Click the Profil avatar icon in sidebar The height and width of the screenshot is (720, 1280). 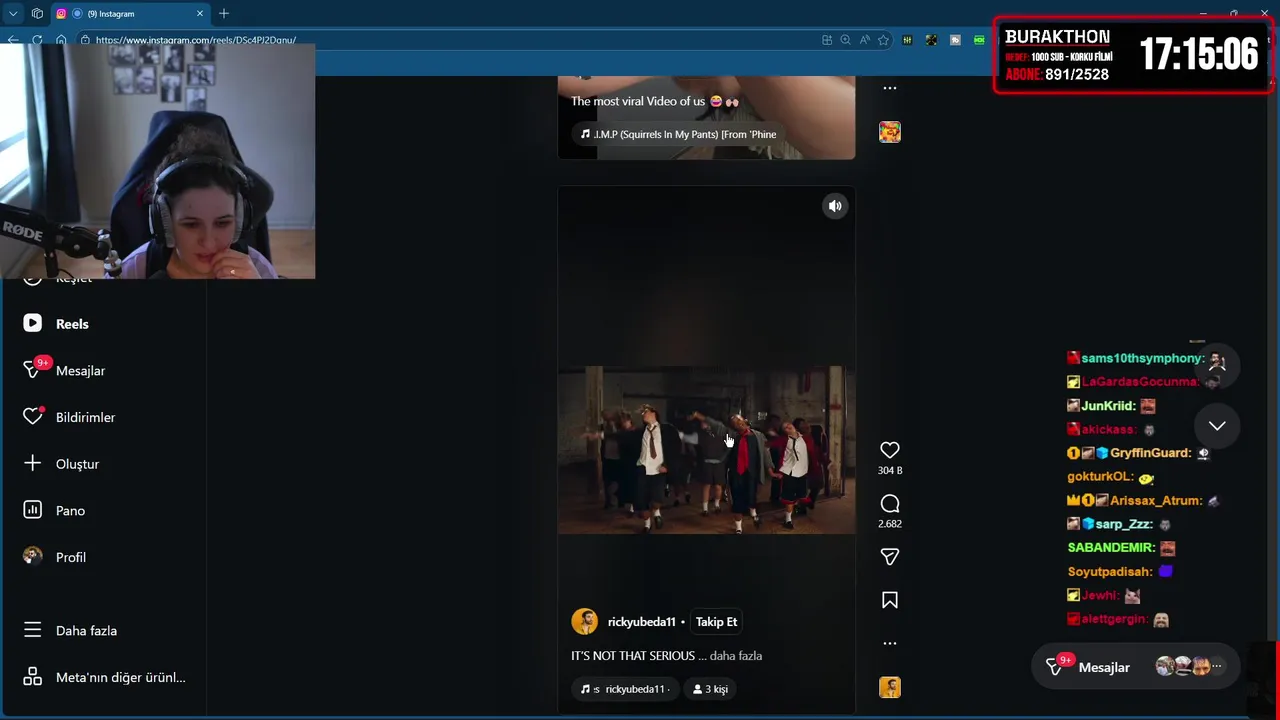click(33, 556)
